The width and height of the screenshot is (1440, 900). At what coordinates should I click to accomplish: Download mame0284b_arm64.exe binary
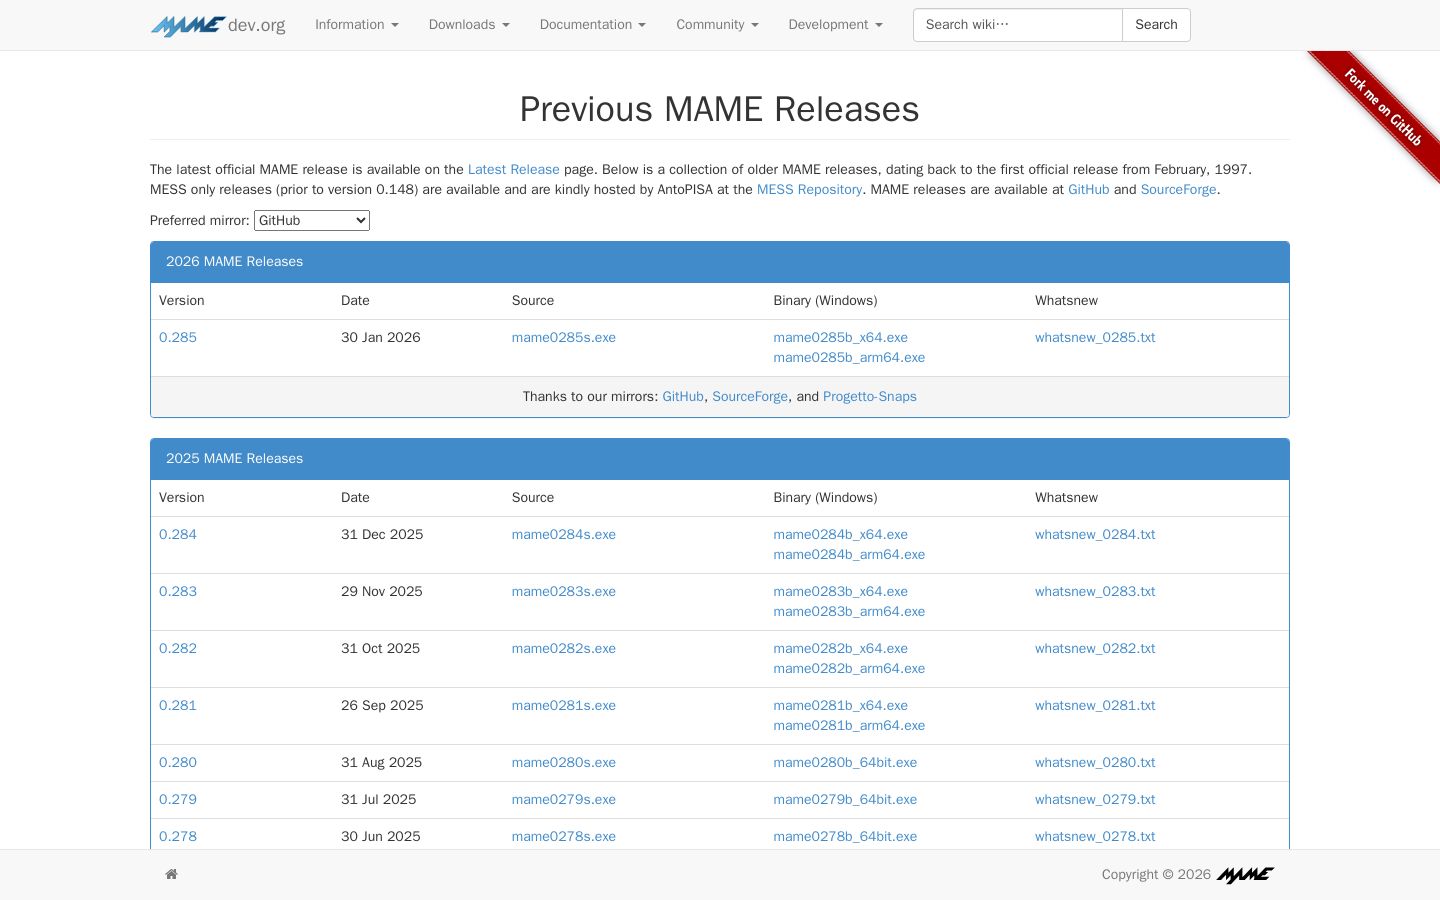coord(849,555)
